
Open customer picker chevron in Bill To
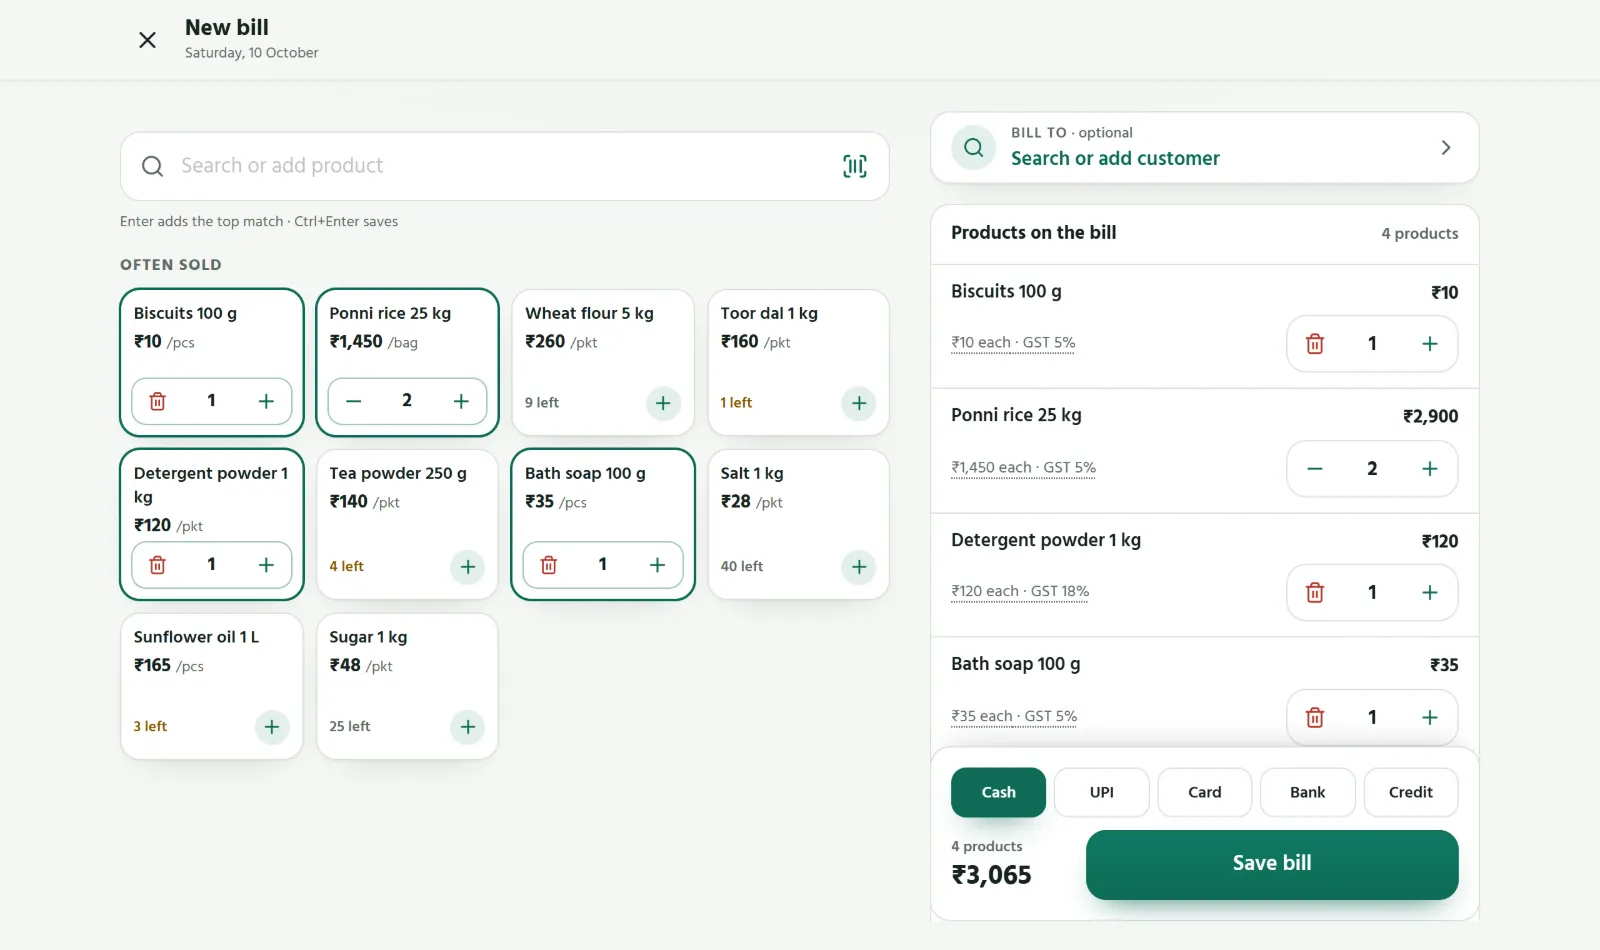point(1446,148)
